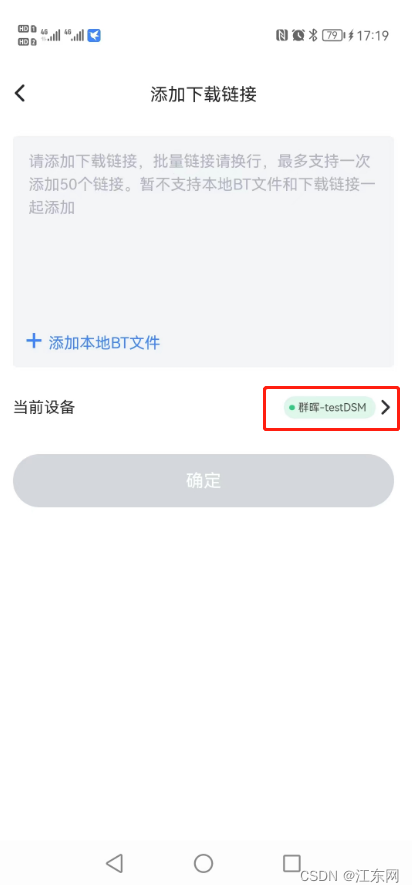Tap the blue bird app notification icon
This screenshot has height=892, width=414.
click(94, 36)
